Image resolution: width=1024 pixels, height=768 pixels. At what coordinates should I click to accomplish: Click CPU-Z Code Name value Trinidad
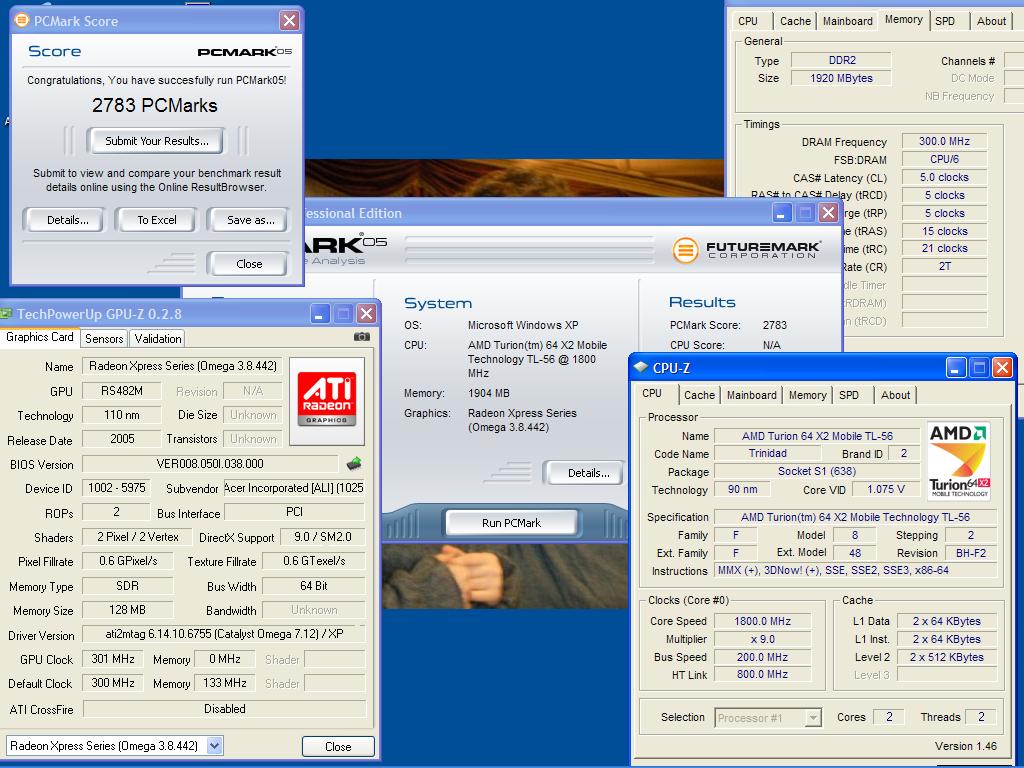(767, 453)
